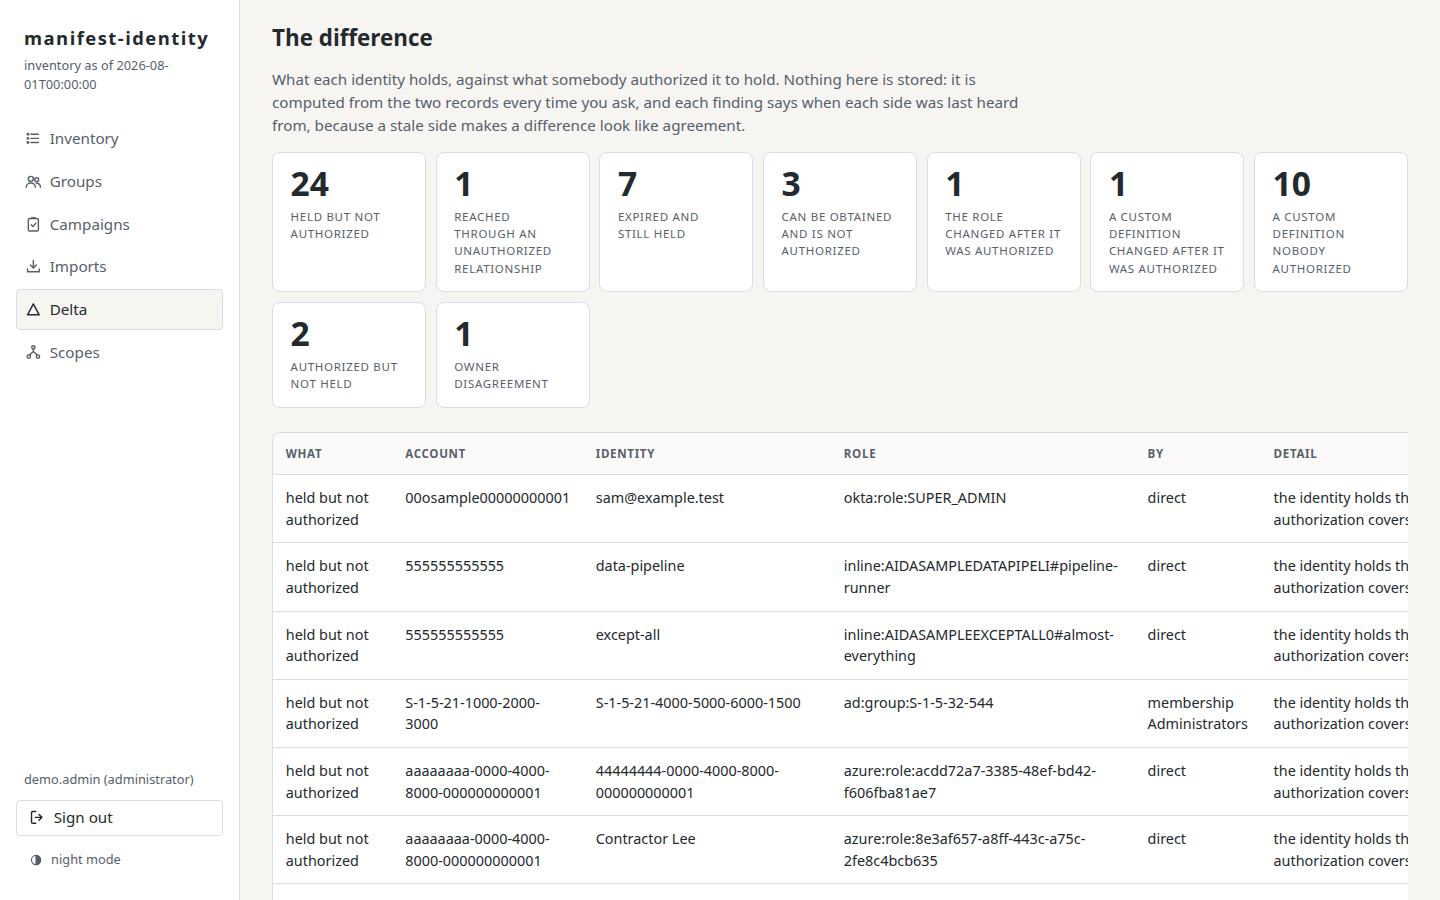
Task: Select the reached through unauthorized relationship card
Action: pyautogui.click(x=513, y=222)
